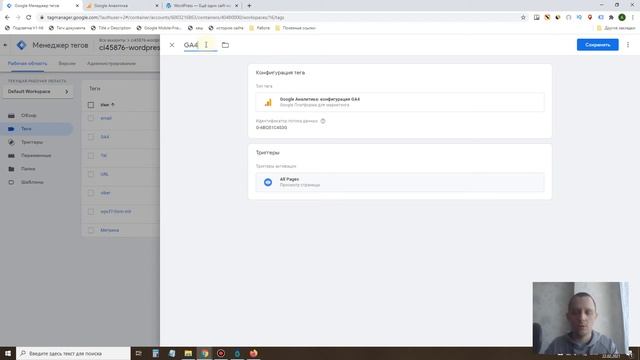The width and height of the screenshot is (640, 360).
Task: Click the back arrow beside Tag Manager logo
Action: (5, 45)
